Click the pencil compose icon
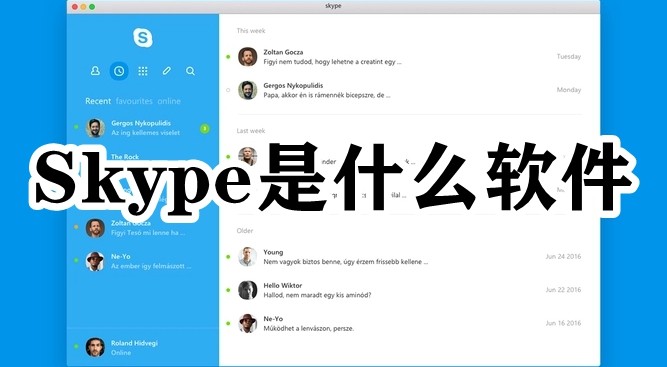667x367 pixels. tap(167, 71)
